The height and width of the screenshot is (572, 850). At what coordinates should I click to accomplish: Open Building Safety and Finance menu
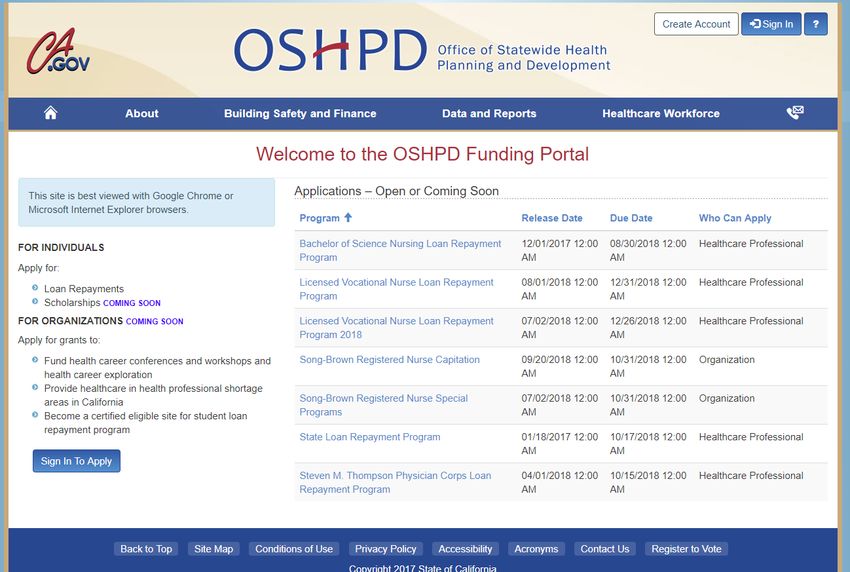[x=300, y=113]
